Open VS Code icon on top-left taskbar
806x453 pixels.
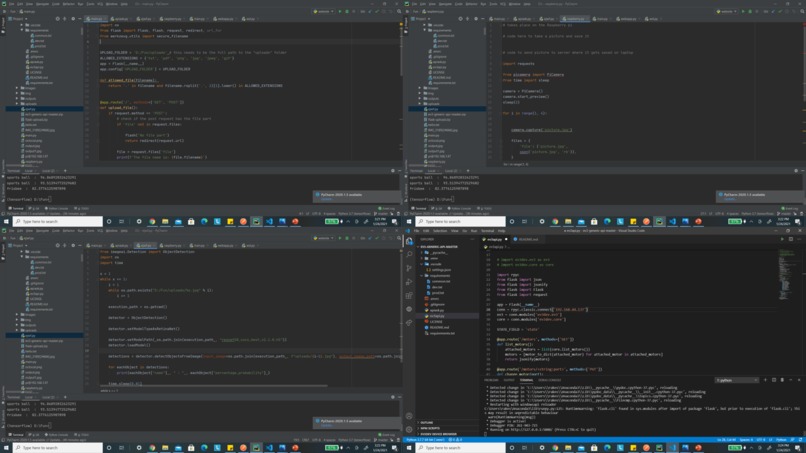coord(269,222)
